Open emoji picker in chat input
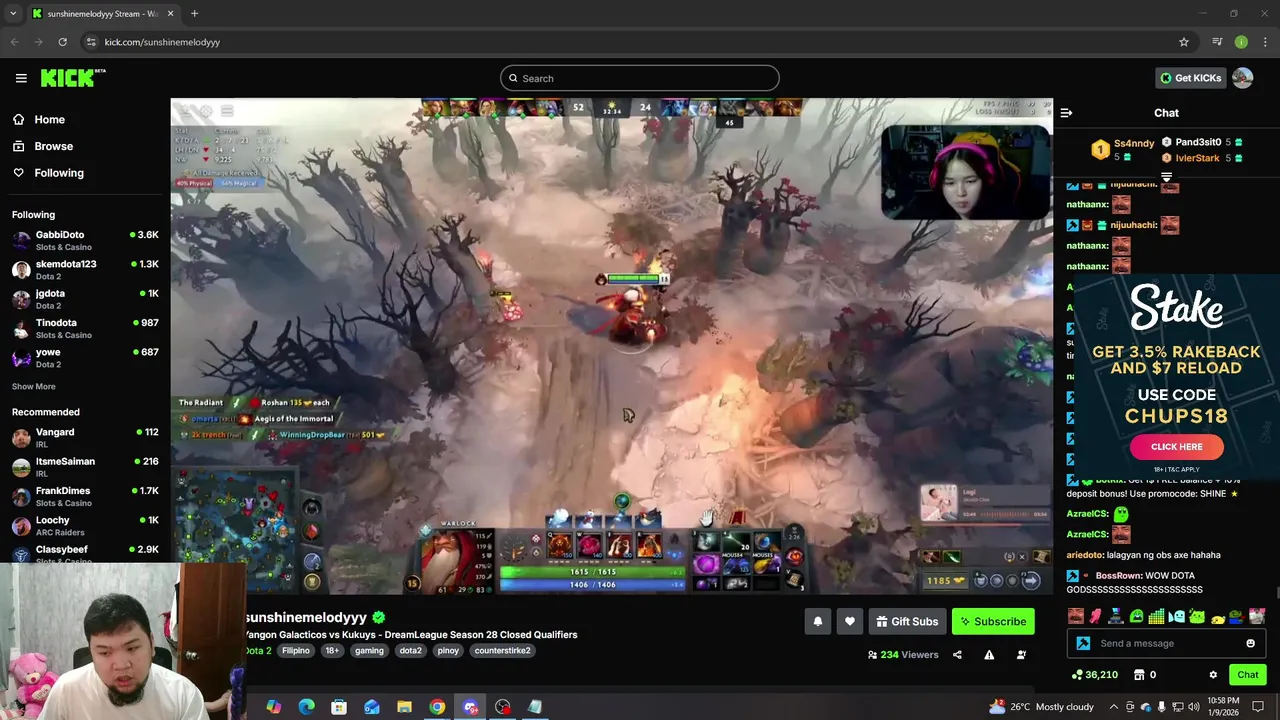1280x720 pixels. pos(1250,644)
